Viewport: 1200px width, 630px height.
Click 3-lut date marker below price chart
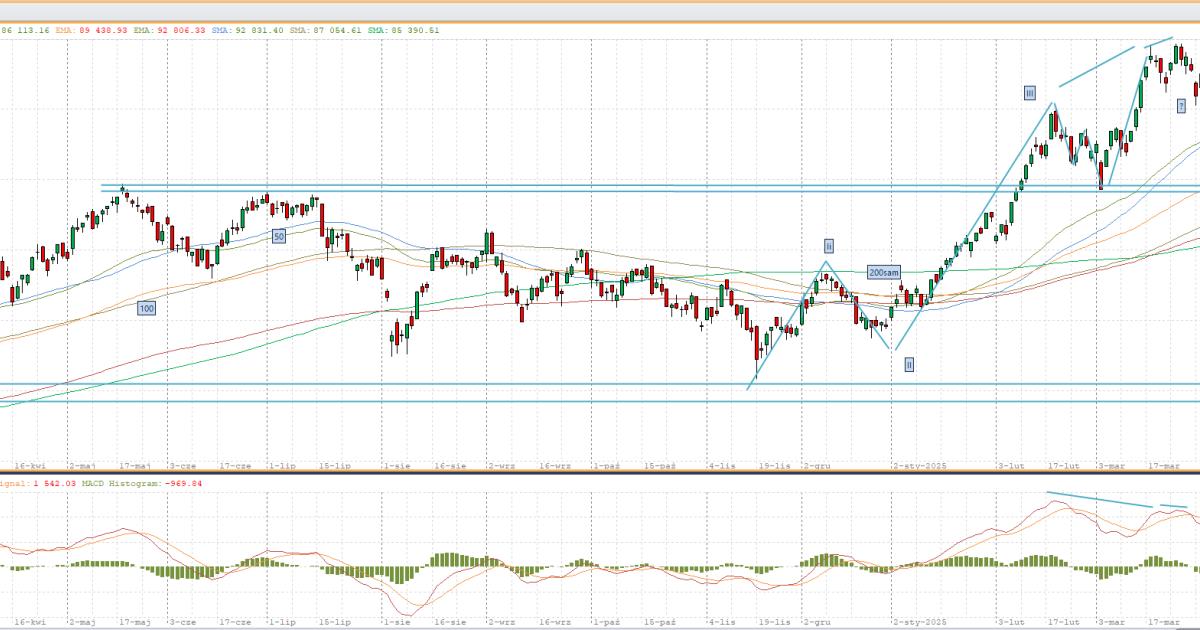[1011, 466]
